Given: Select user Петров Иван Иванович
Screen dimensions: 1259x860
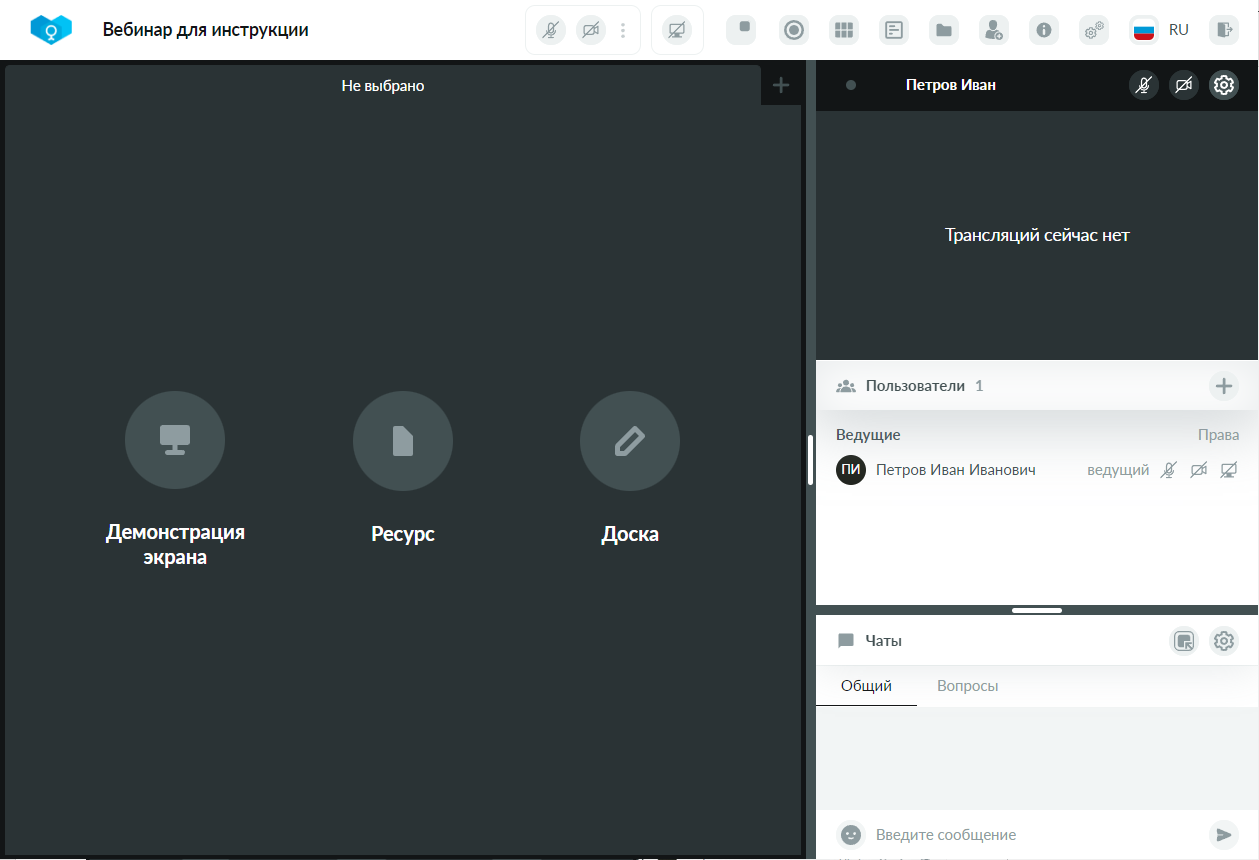Looking at the screenshot, I should (956, 470).
